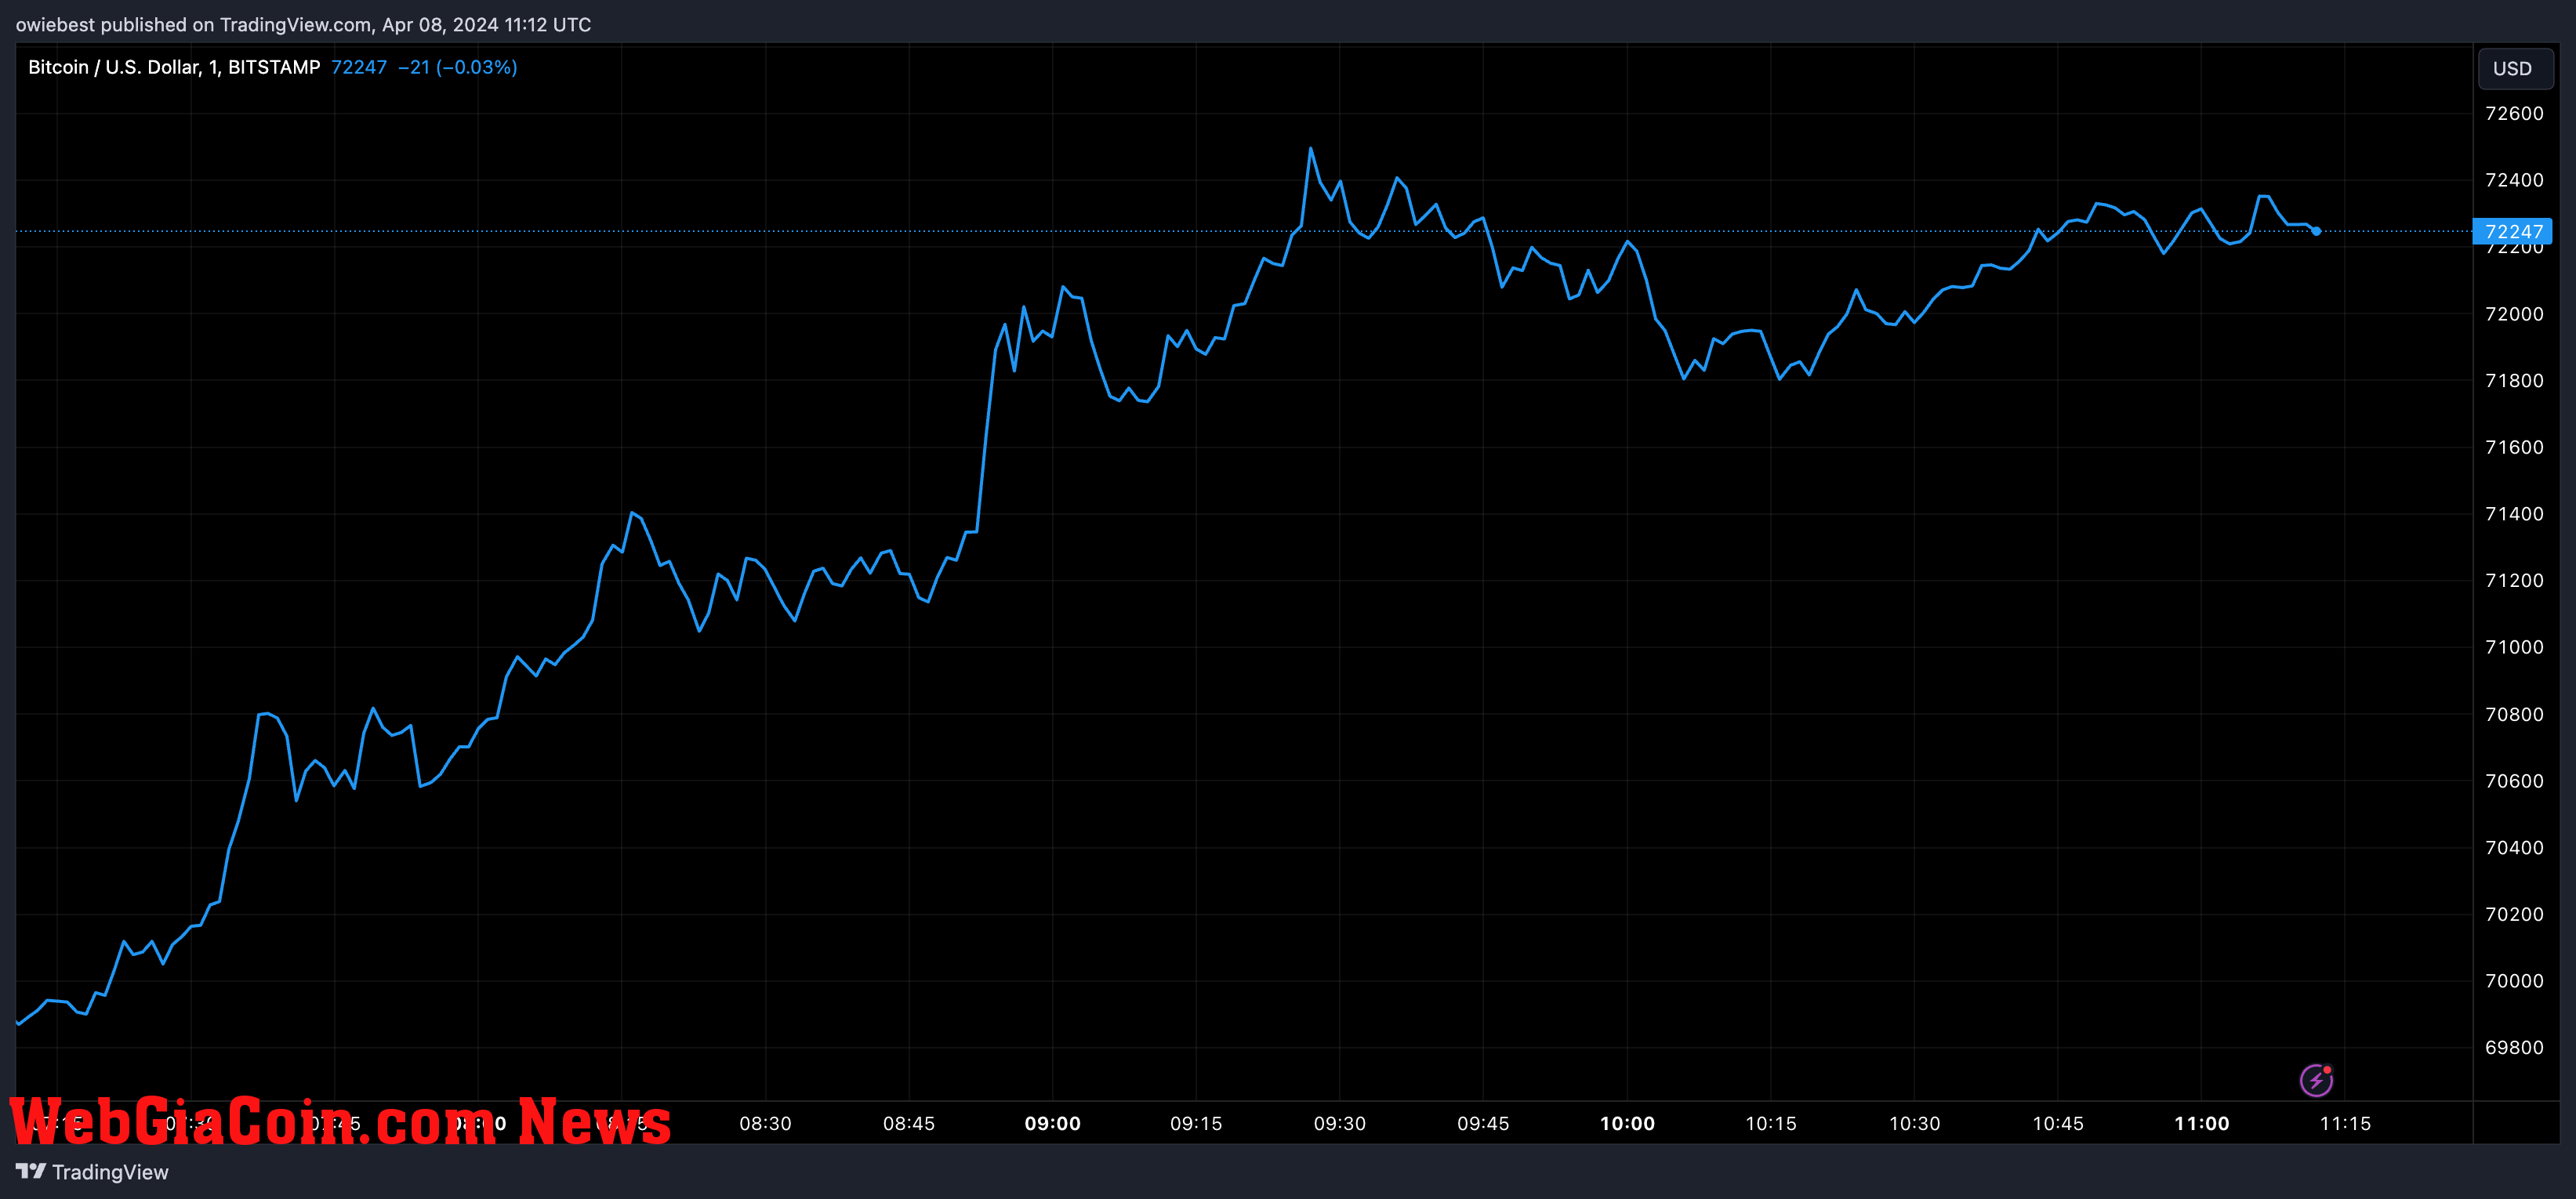Image resolution: width=2576 pixels, height=1199 pixels.
Task: Click the 72247 value in the legend
Action: point(359,67)
